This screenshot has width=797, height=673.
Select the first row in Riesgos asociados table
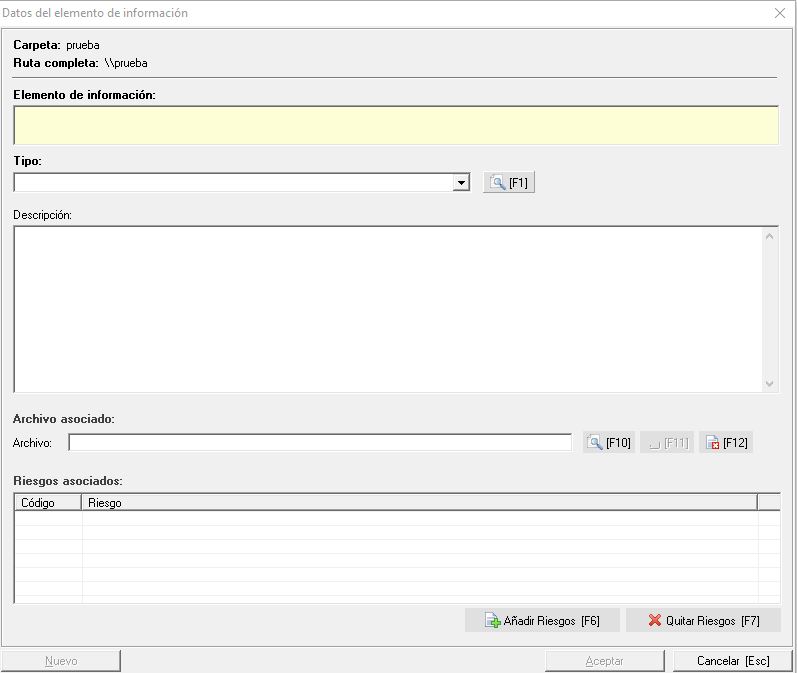coord(395,519)
